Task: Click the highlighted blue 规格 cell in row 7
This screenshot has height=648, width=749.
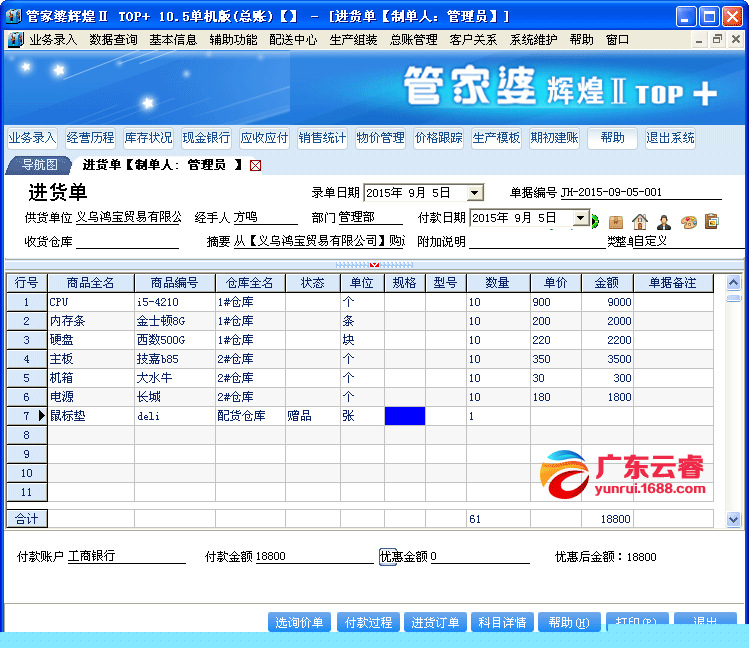Action: click(405, 416)
